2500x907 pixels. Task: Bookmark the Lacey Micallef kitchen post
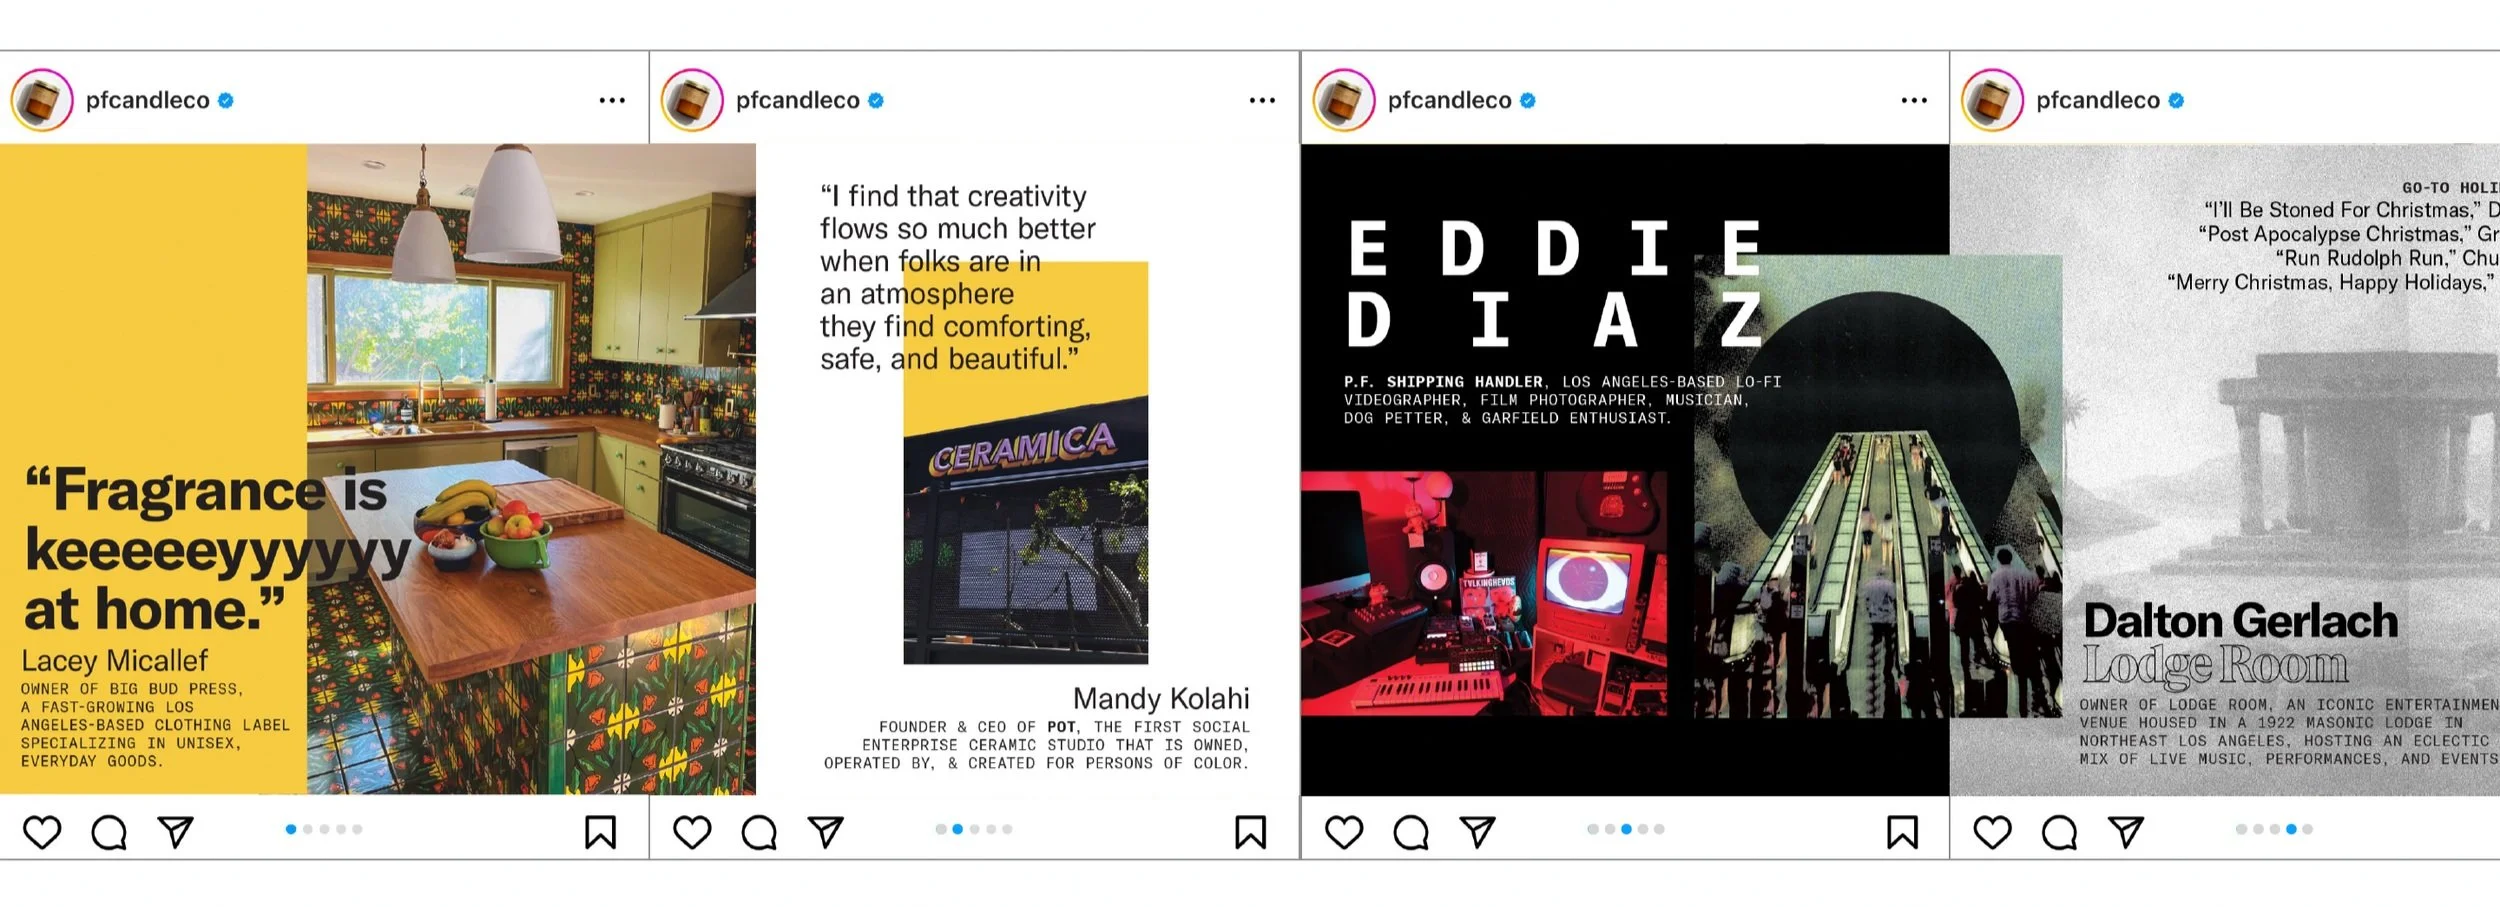[600, 832]
